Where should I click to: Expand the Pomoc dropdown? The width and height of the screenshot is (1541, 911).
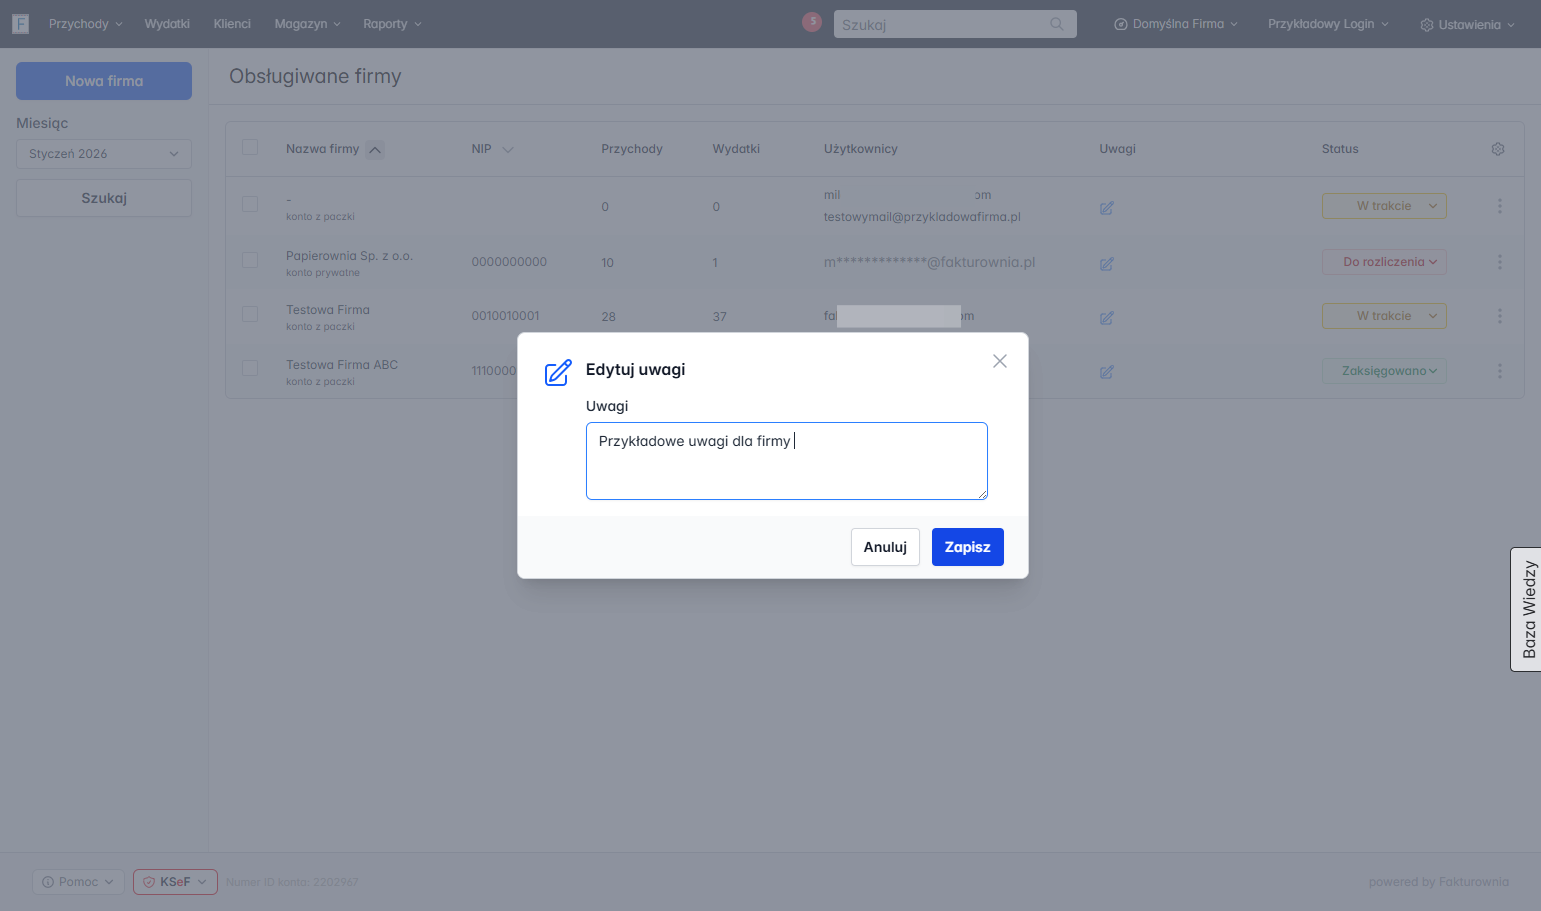pyautogui.click(x=78, y=882)
